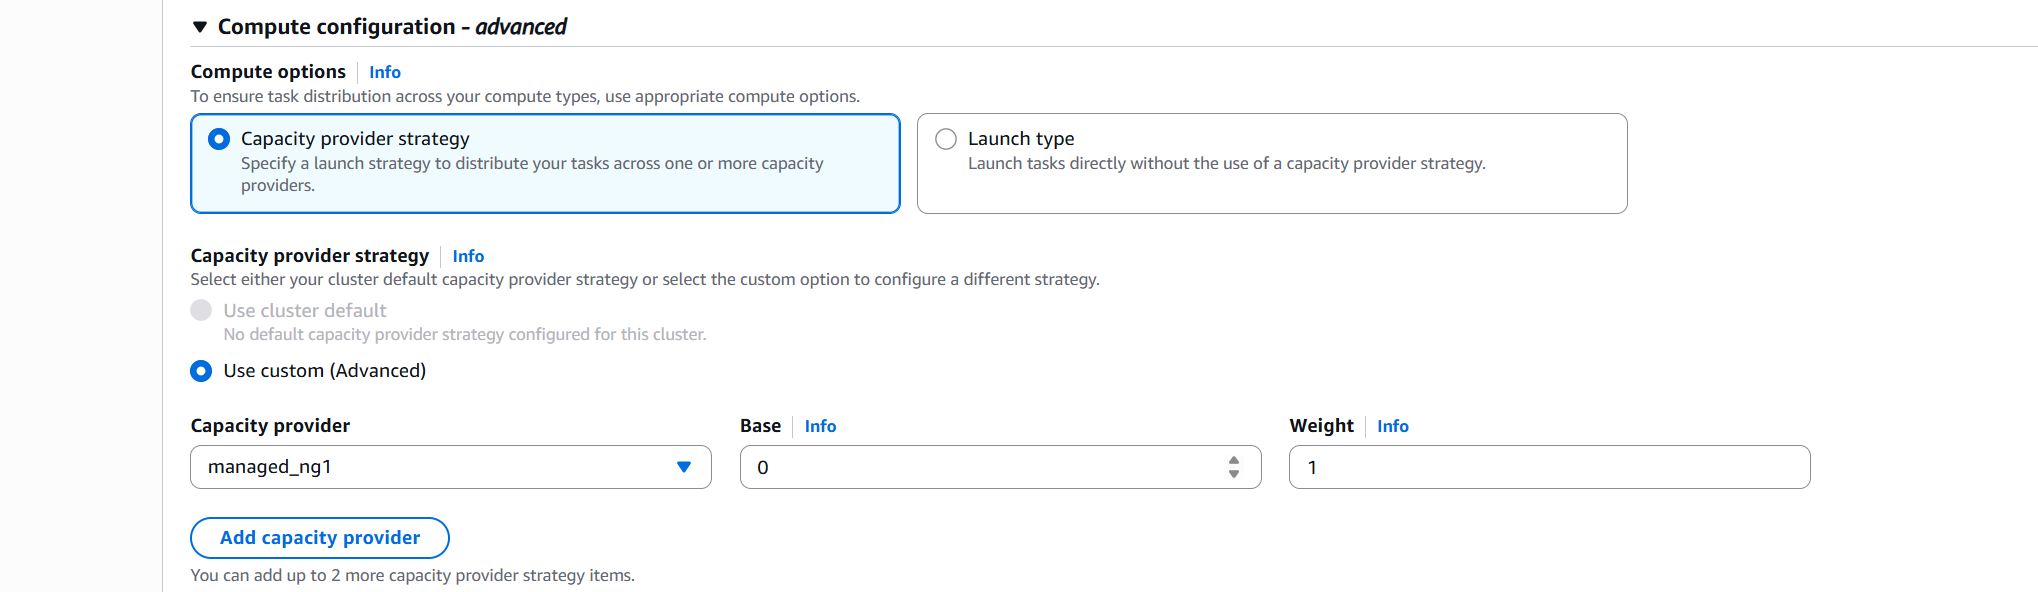Open the Info link next to Base
Image resolution: width=2038 pixels, height=592 pixels.
(x=820, y=426)
